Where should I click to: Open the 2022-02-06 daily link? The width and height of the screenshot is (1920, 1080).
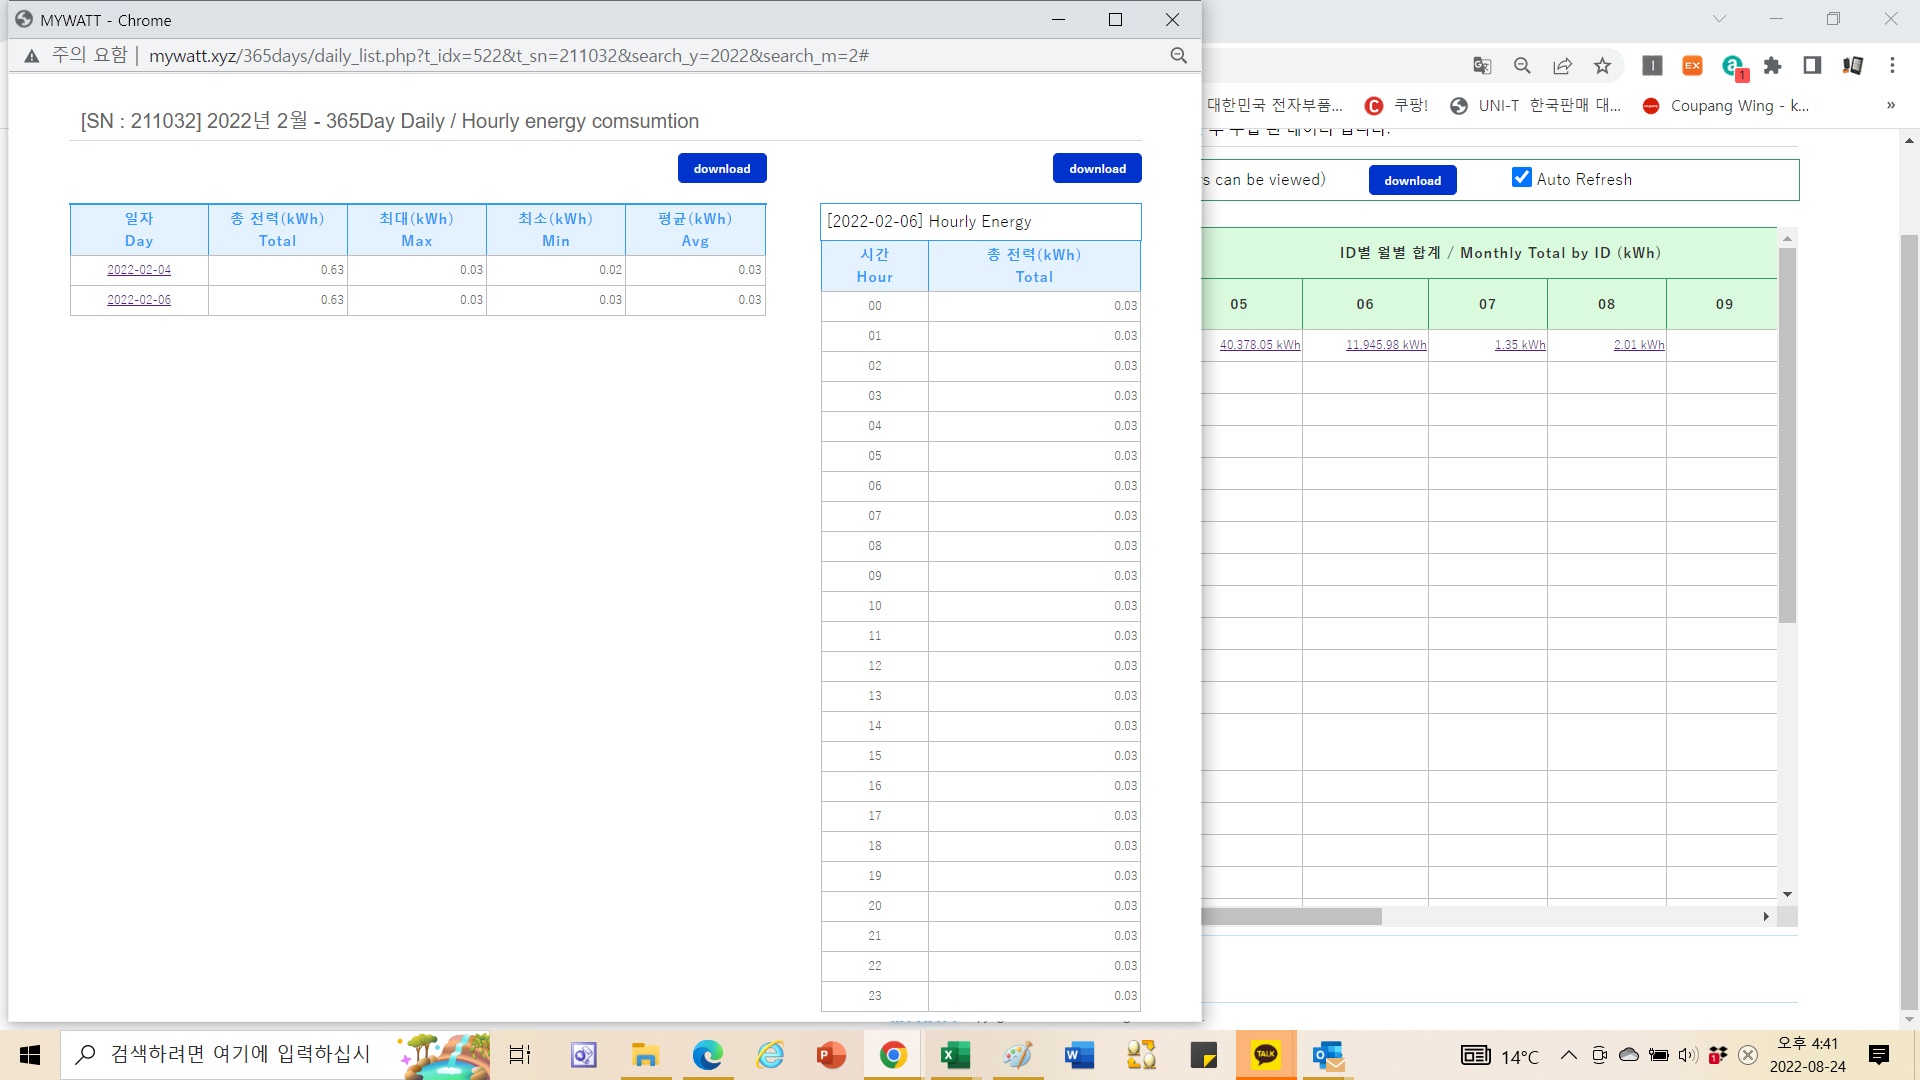(x=139, y=300)
